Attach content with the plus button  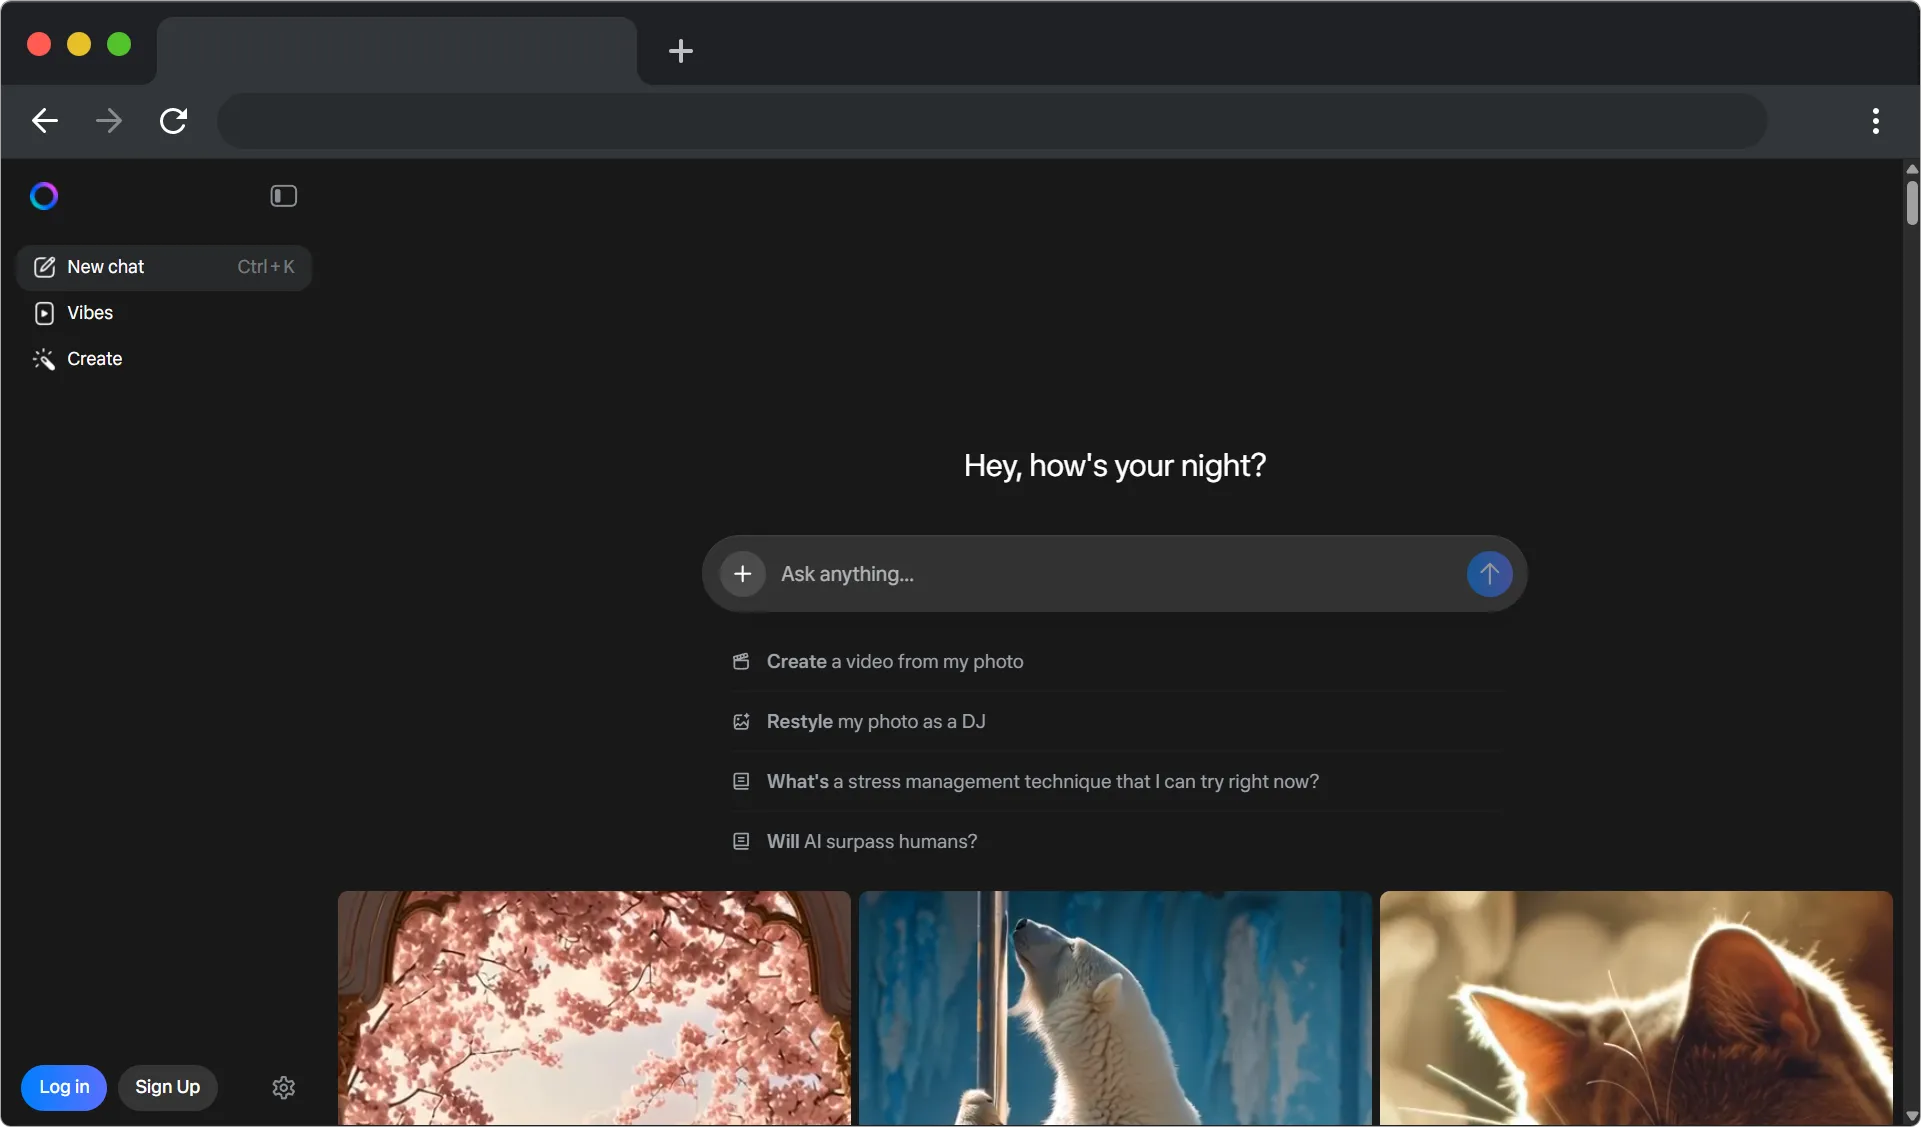tap(742, 574)
